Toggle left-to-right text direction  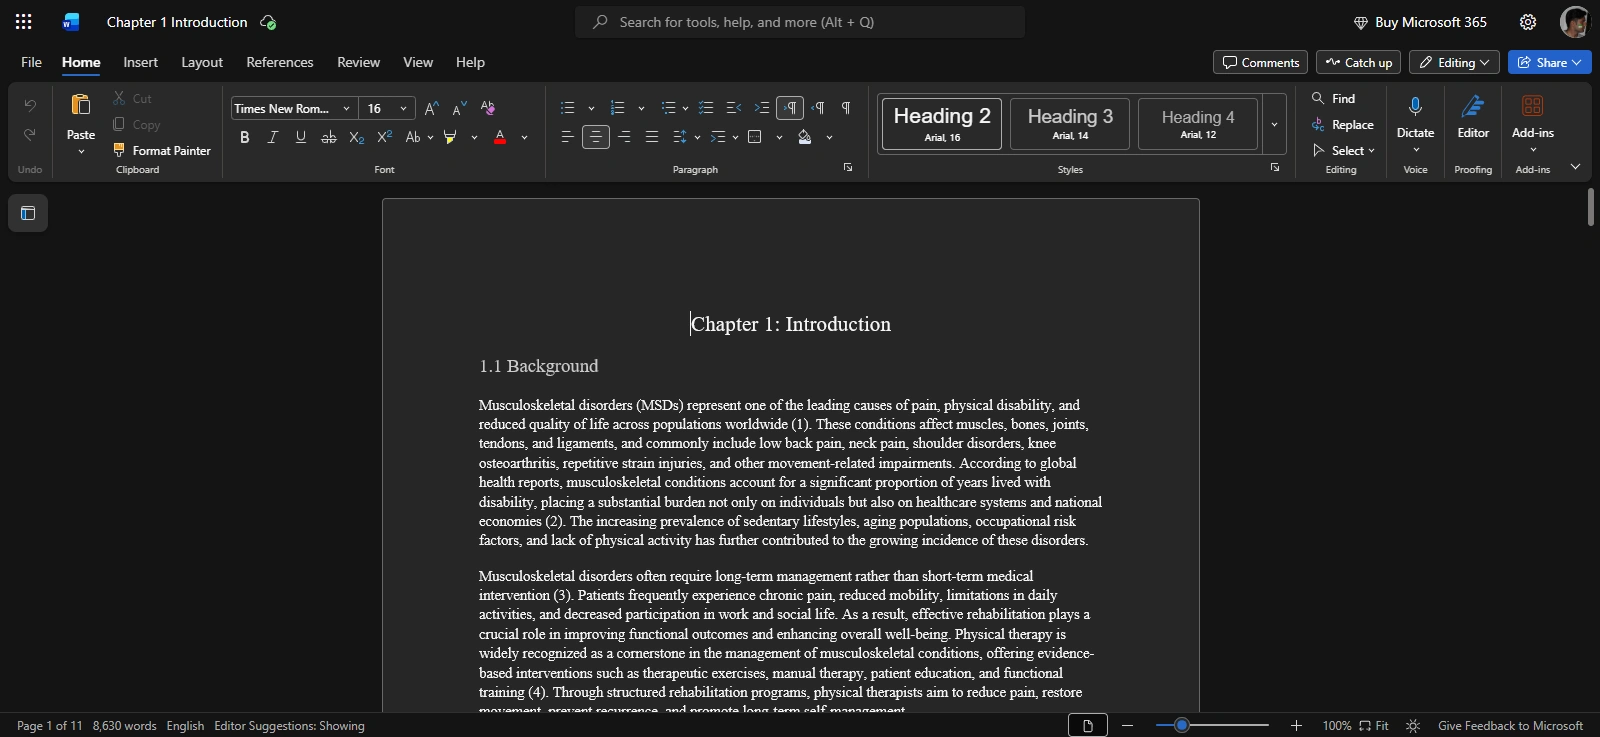click(x=790, y=108)
